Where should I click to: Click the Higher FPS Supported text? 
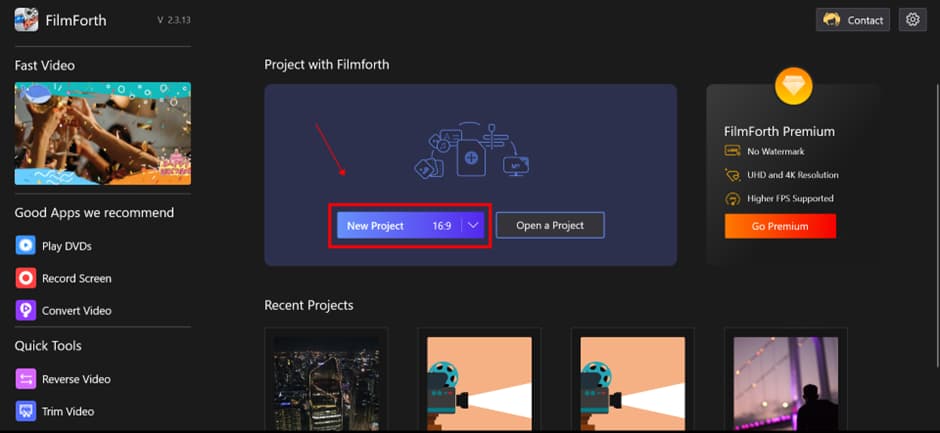pos(790,199)
